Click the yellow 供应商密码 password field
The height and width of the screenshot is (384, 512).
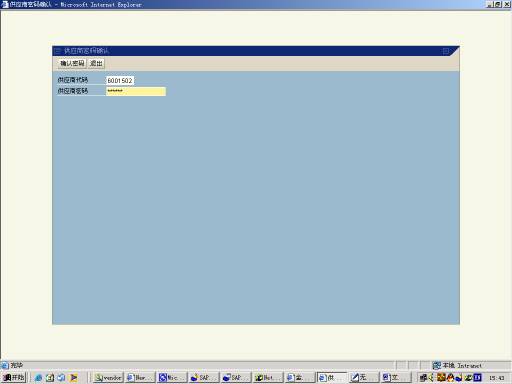click(136, 91)
